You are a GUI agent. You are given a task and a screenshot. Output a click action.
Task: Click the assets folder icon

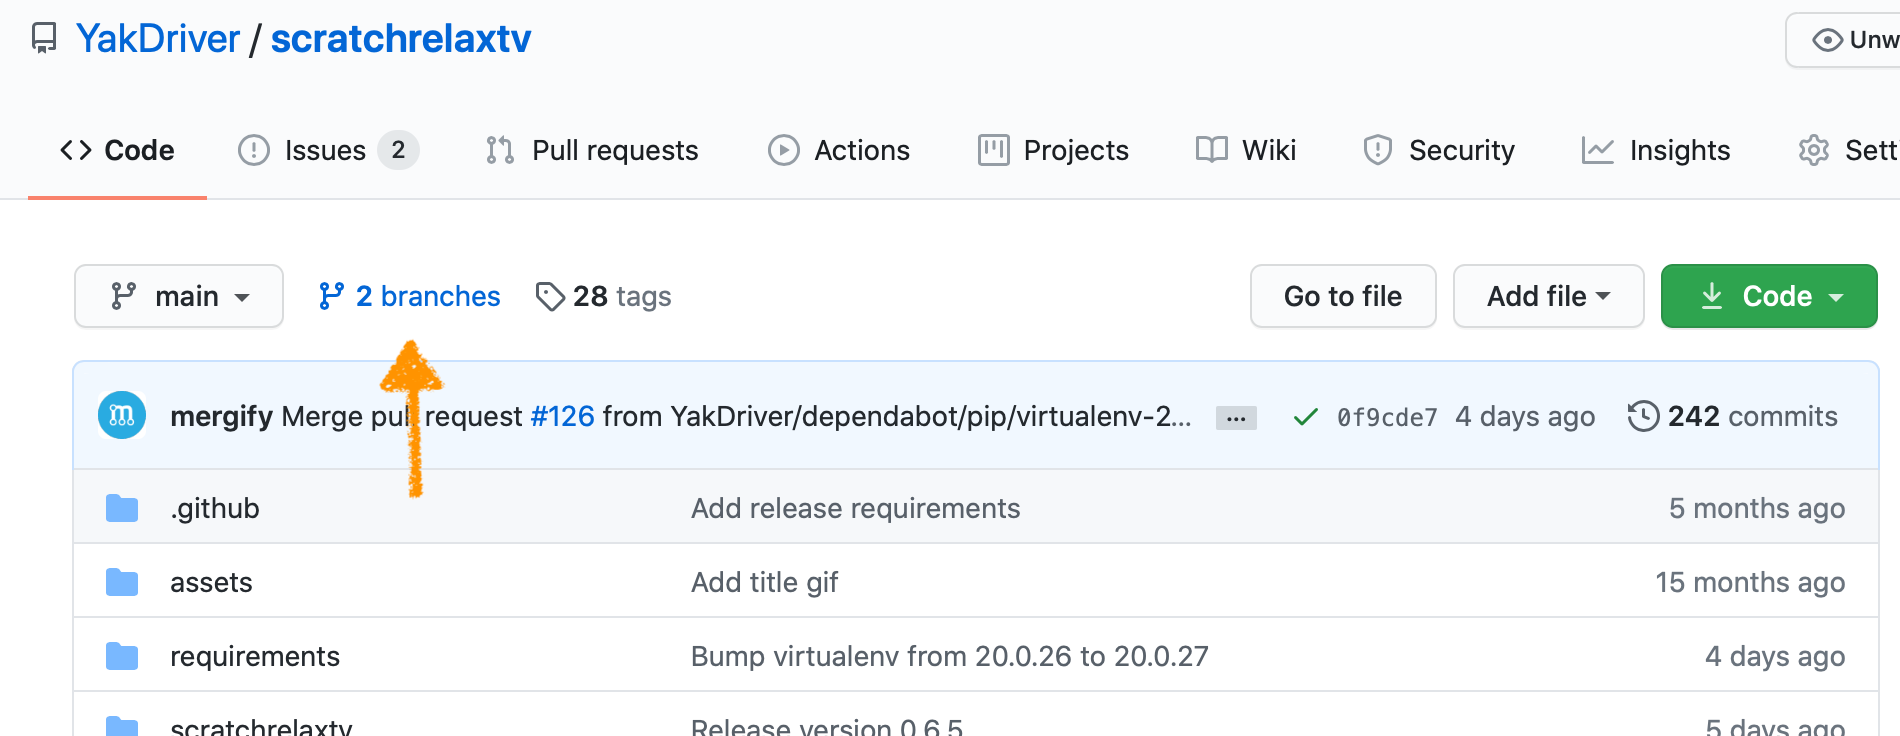coord(122,582)
